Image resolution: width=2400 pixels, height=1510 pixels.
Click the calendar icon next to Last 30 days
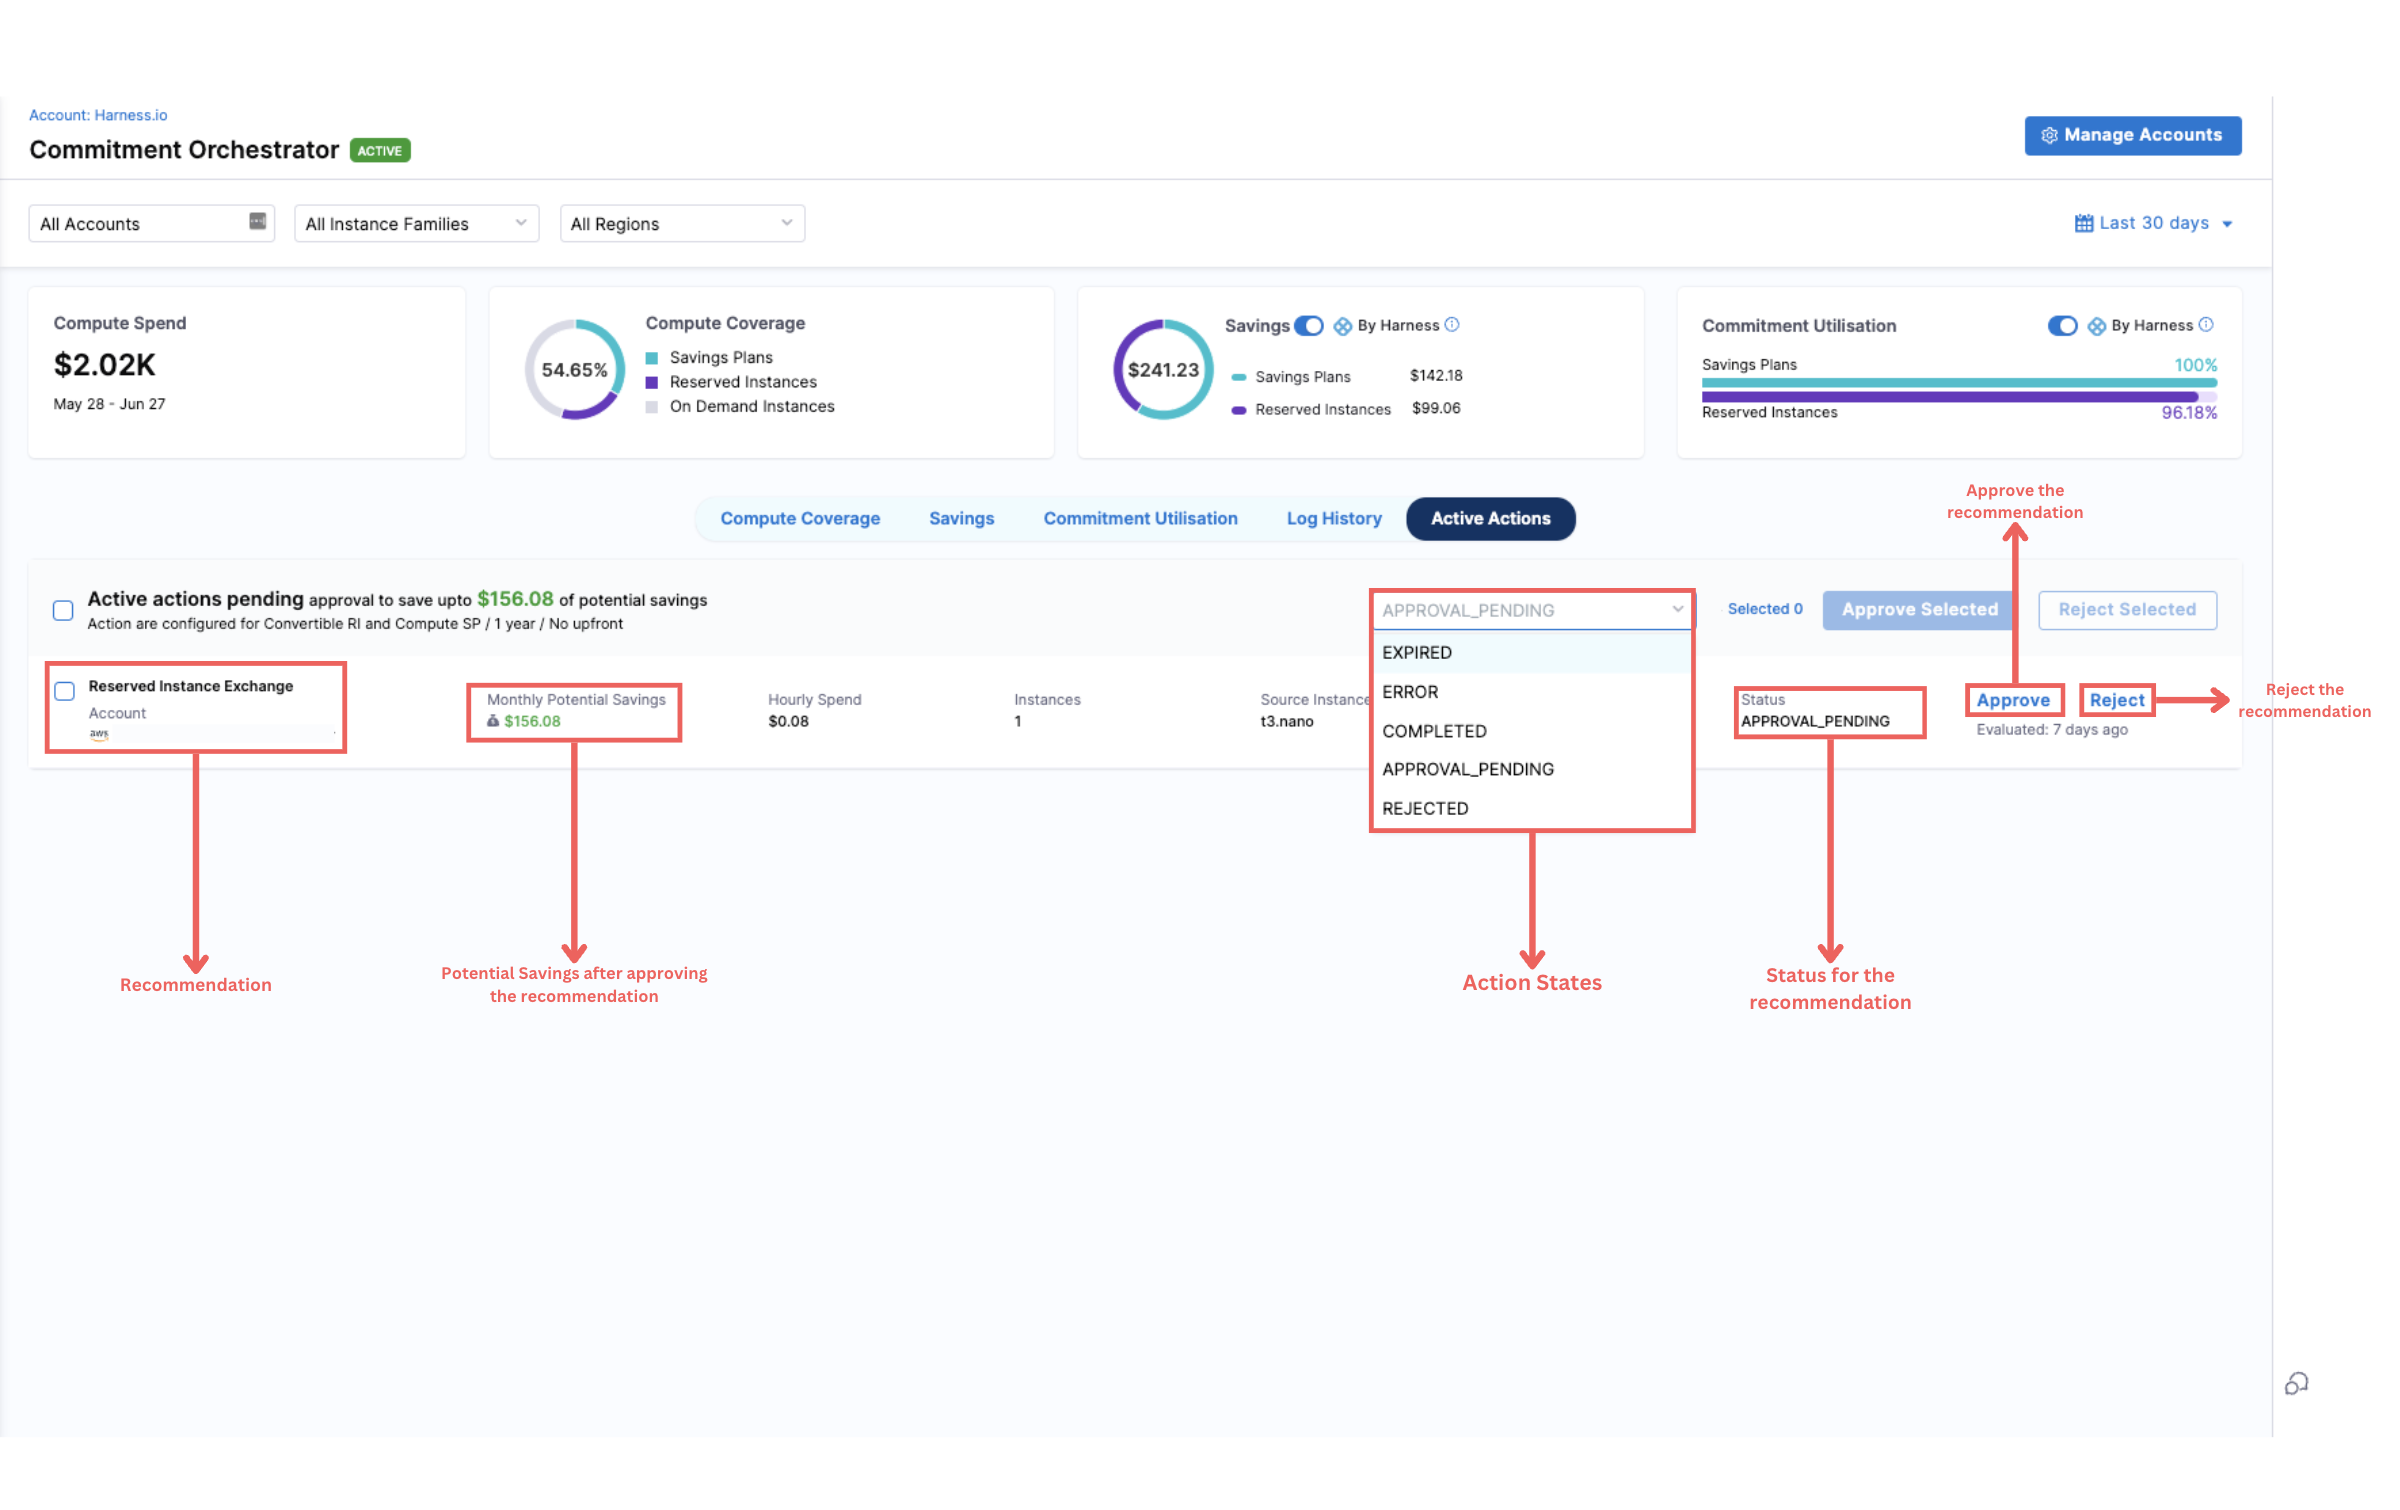(2083, 223)
